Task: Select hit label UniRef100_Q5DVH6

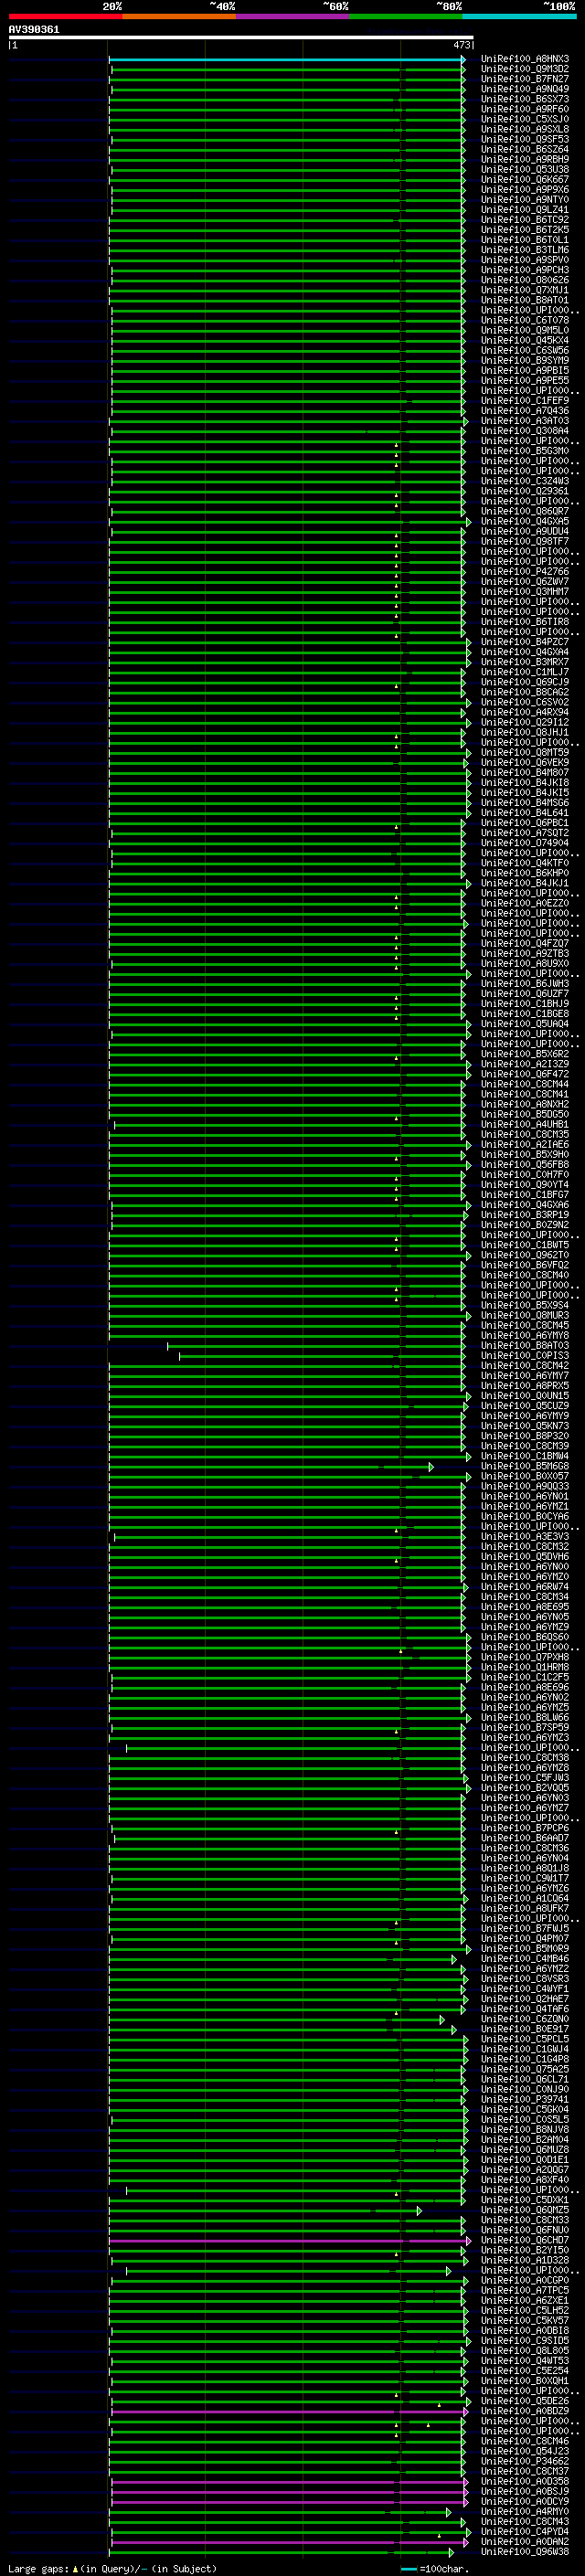Action: coord(525,1557)
